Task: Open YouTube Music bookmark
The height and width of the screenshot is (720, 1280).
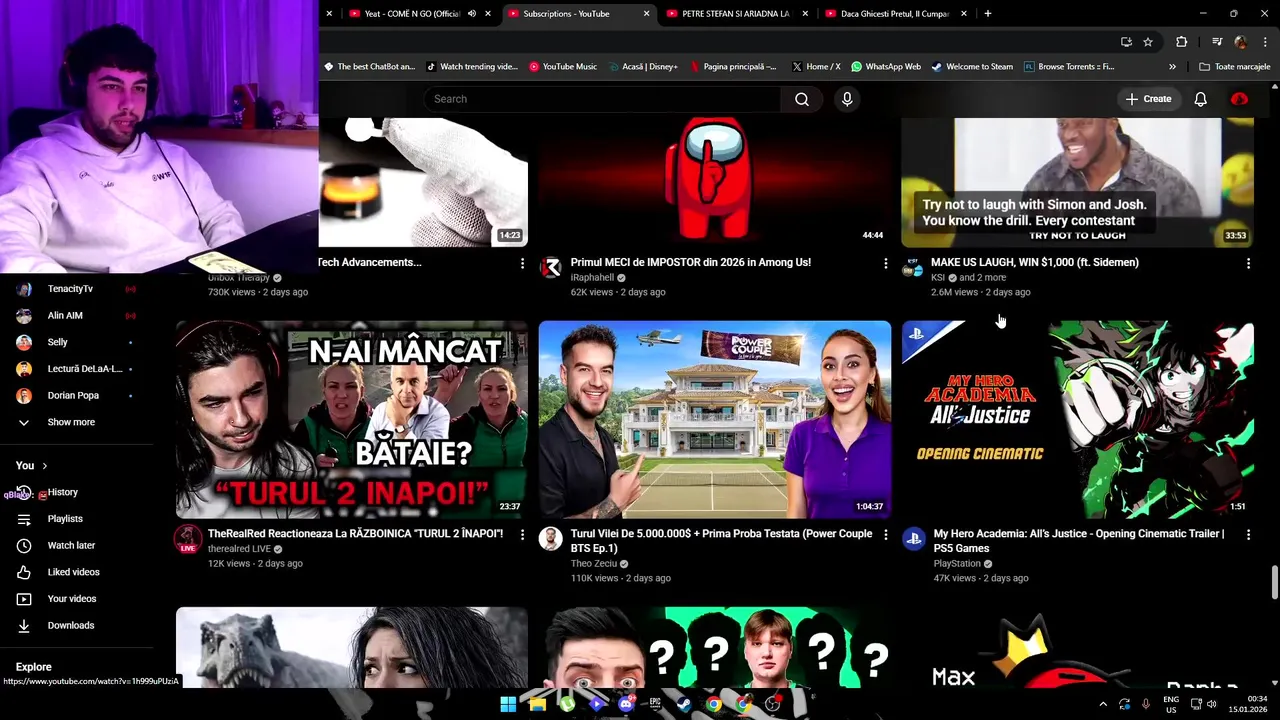Action: pyautogui.click(x=563, y=67)
